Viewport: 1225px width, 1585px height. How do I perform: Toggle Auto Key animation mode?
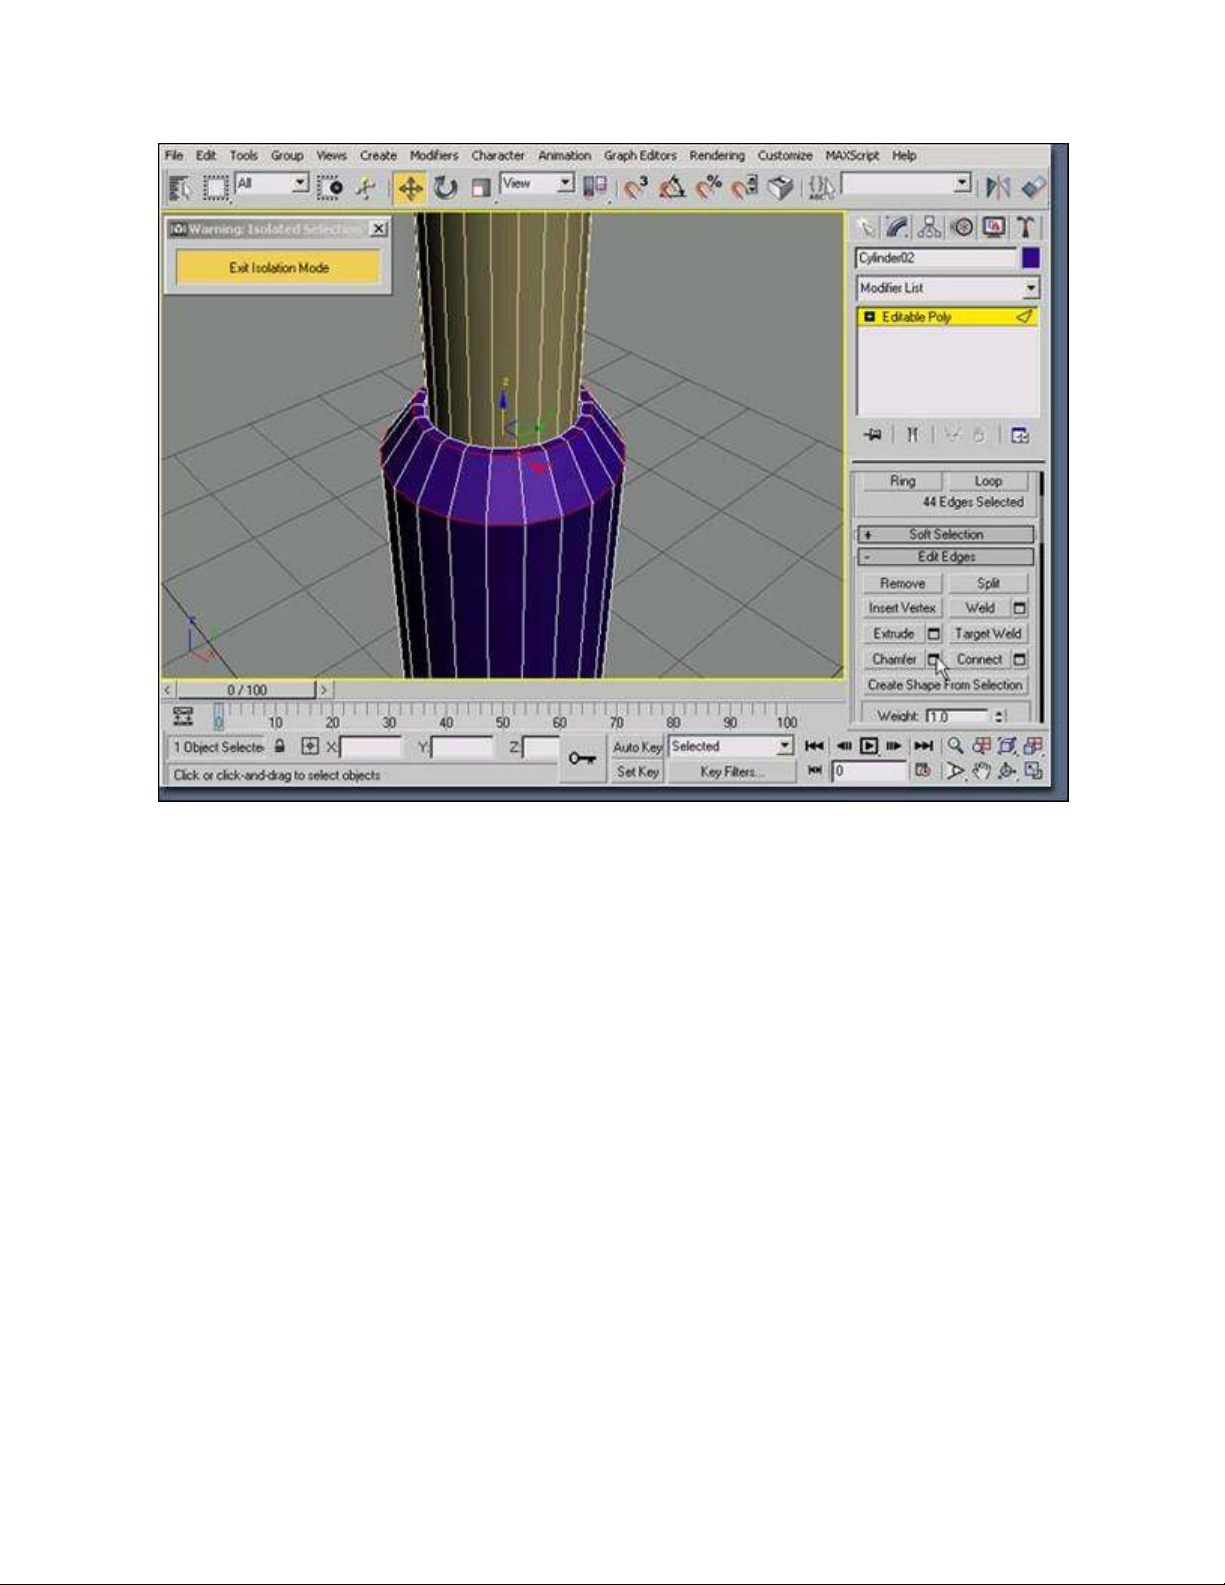[637, 747]
